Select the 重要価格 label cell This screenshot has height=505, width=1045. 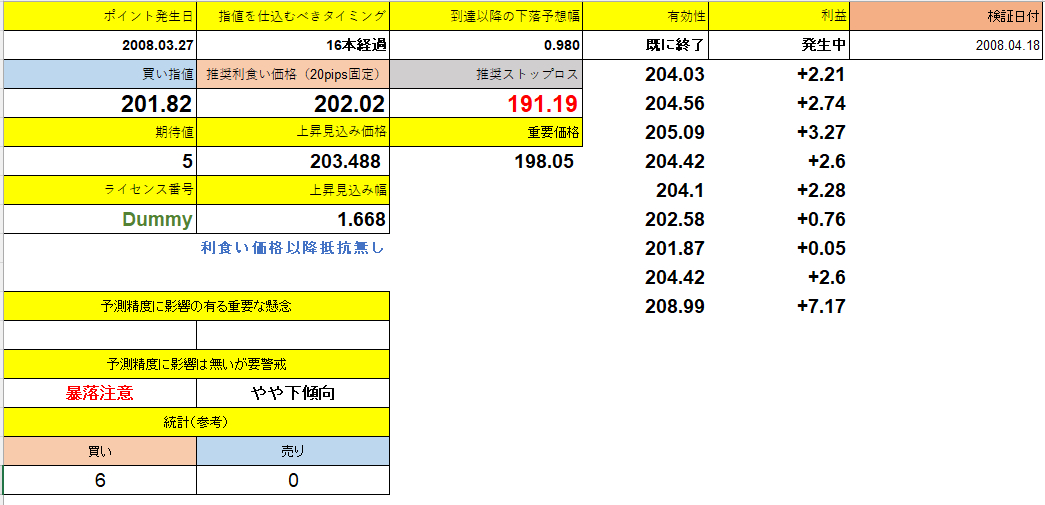(x=486, y=132)
